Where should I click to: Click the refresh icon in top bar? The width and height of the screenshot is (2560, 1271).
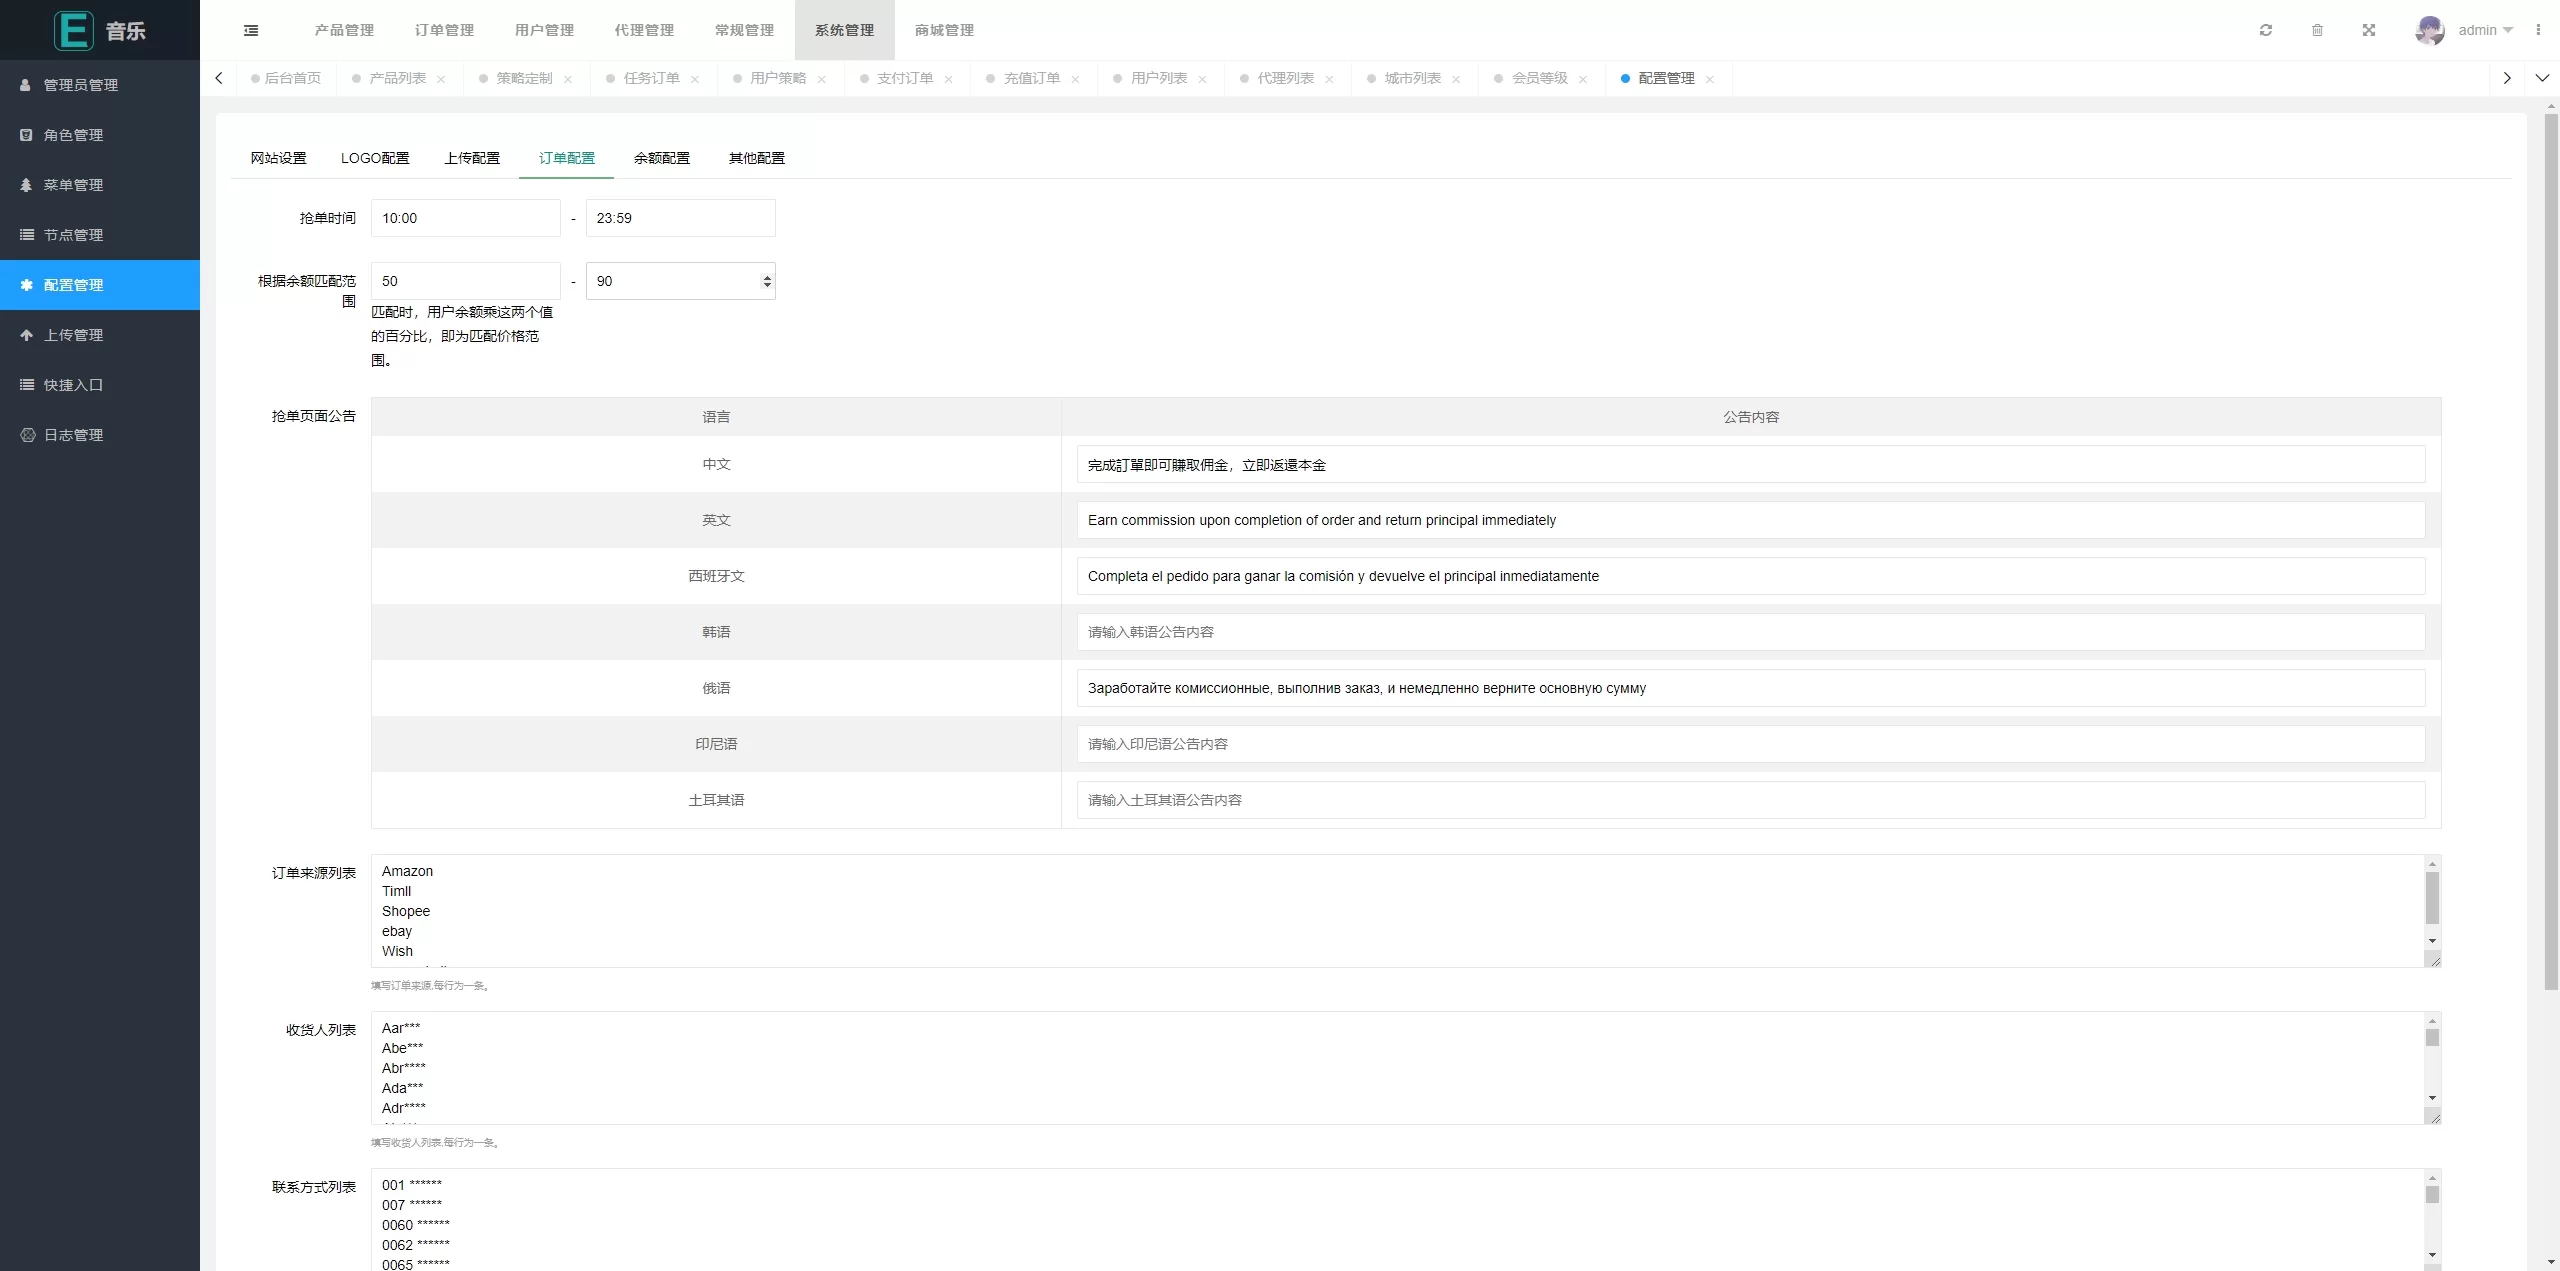(x=2266, y=30)
